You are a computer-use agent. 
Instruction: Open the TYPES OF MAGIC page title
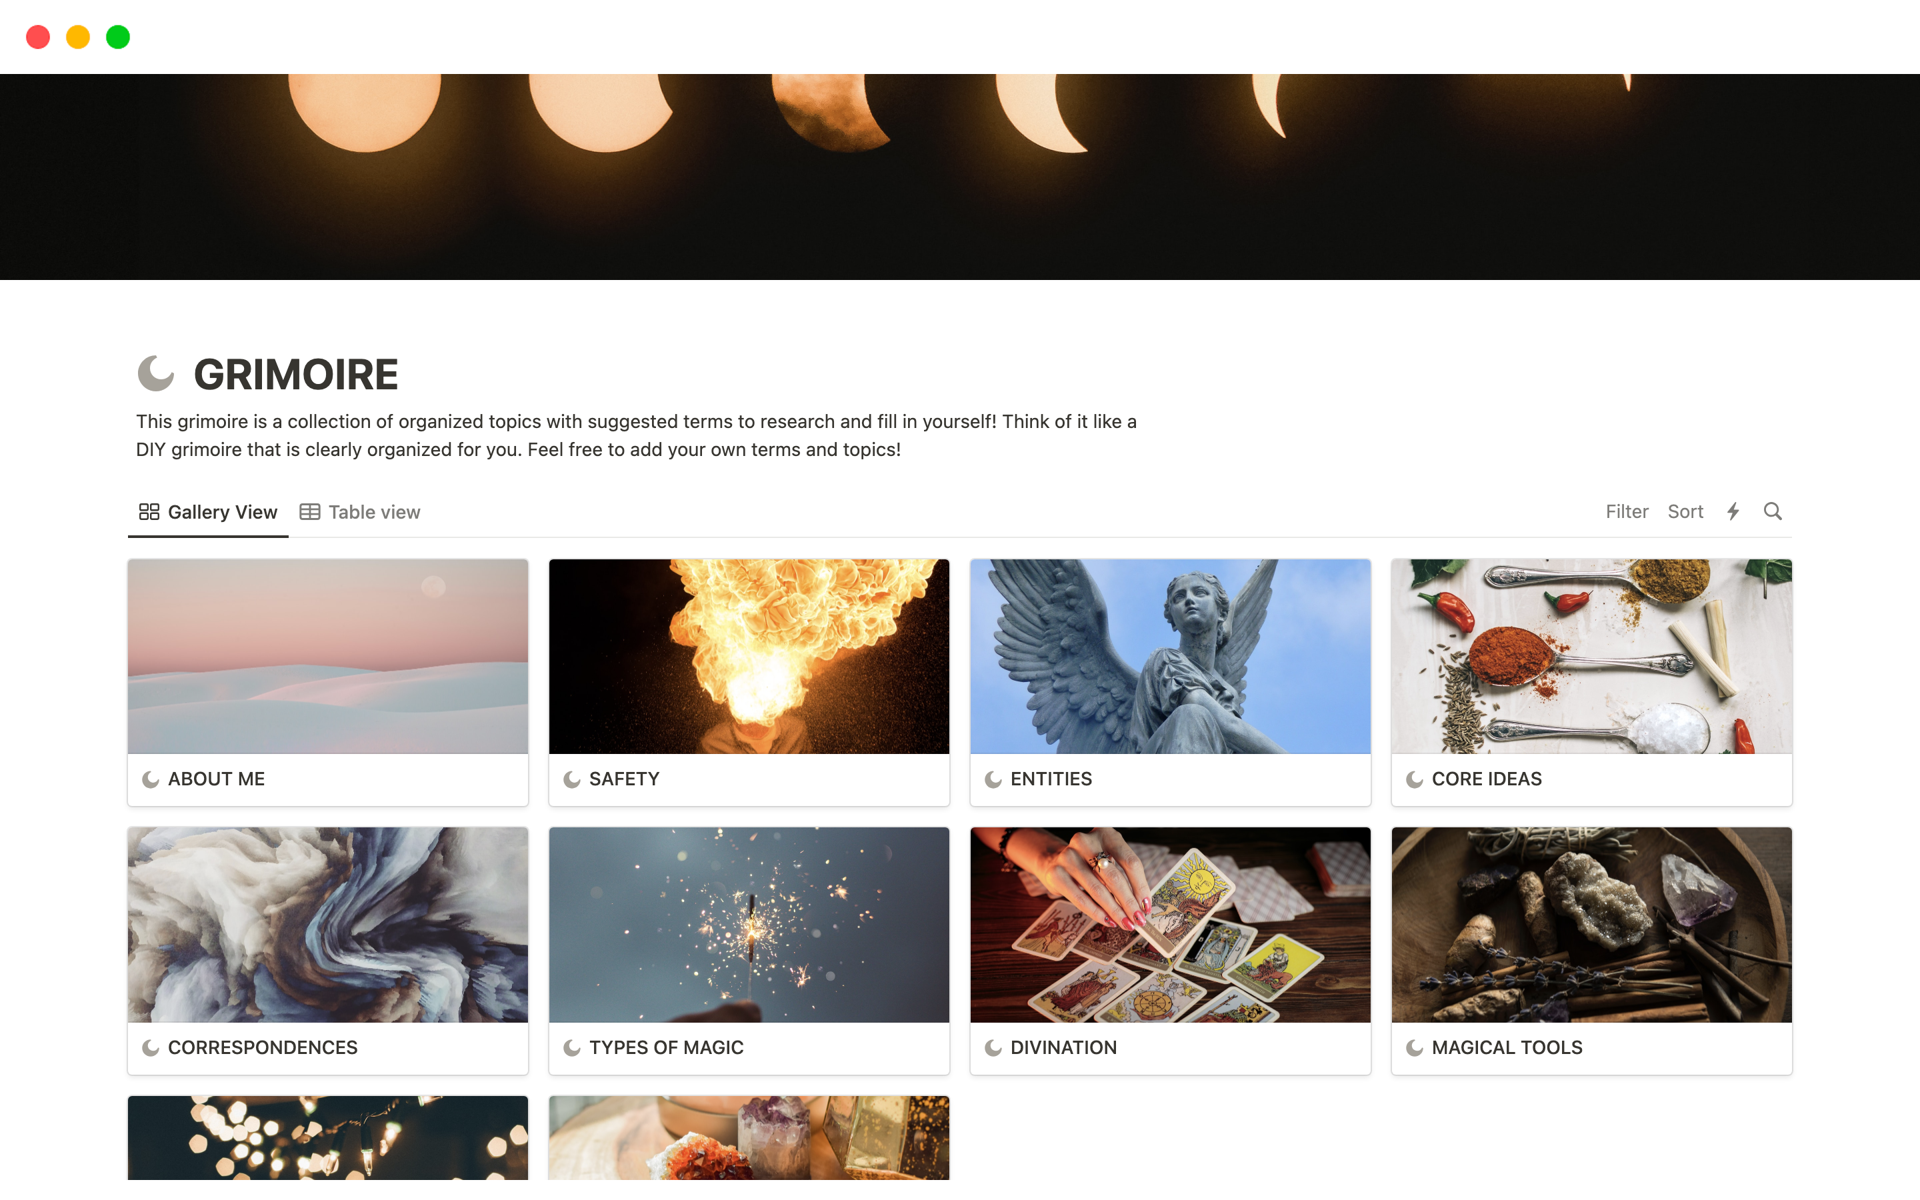coord(666,1047)
